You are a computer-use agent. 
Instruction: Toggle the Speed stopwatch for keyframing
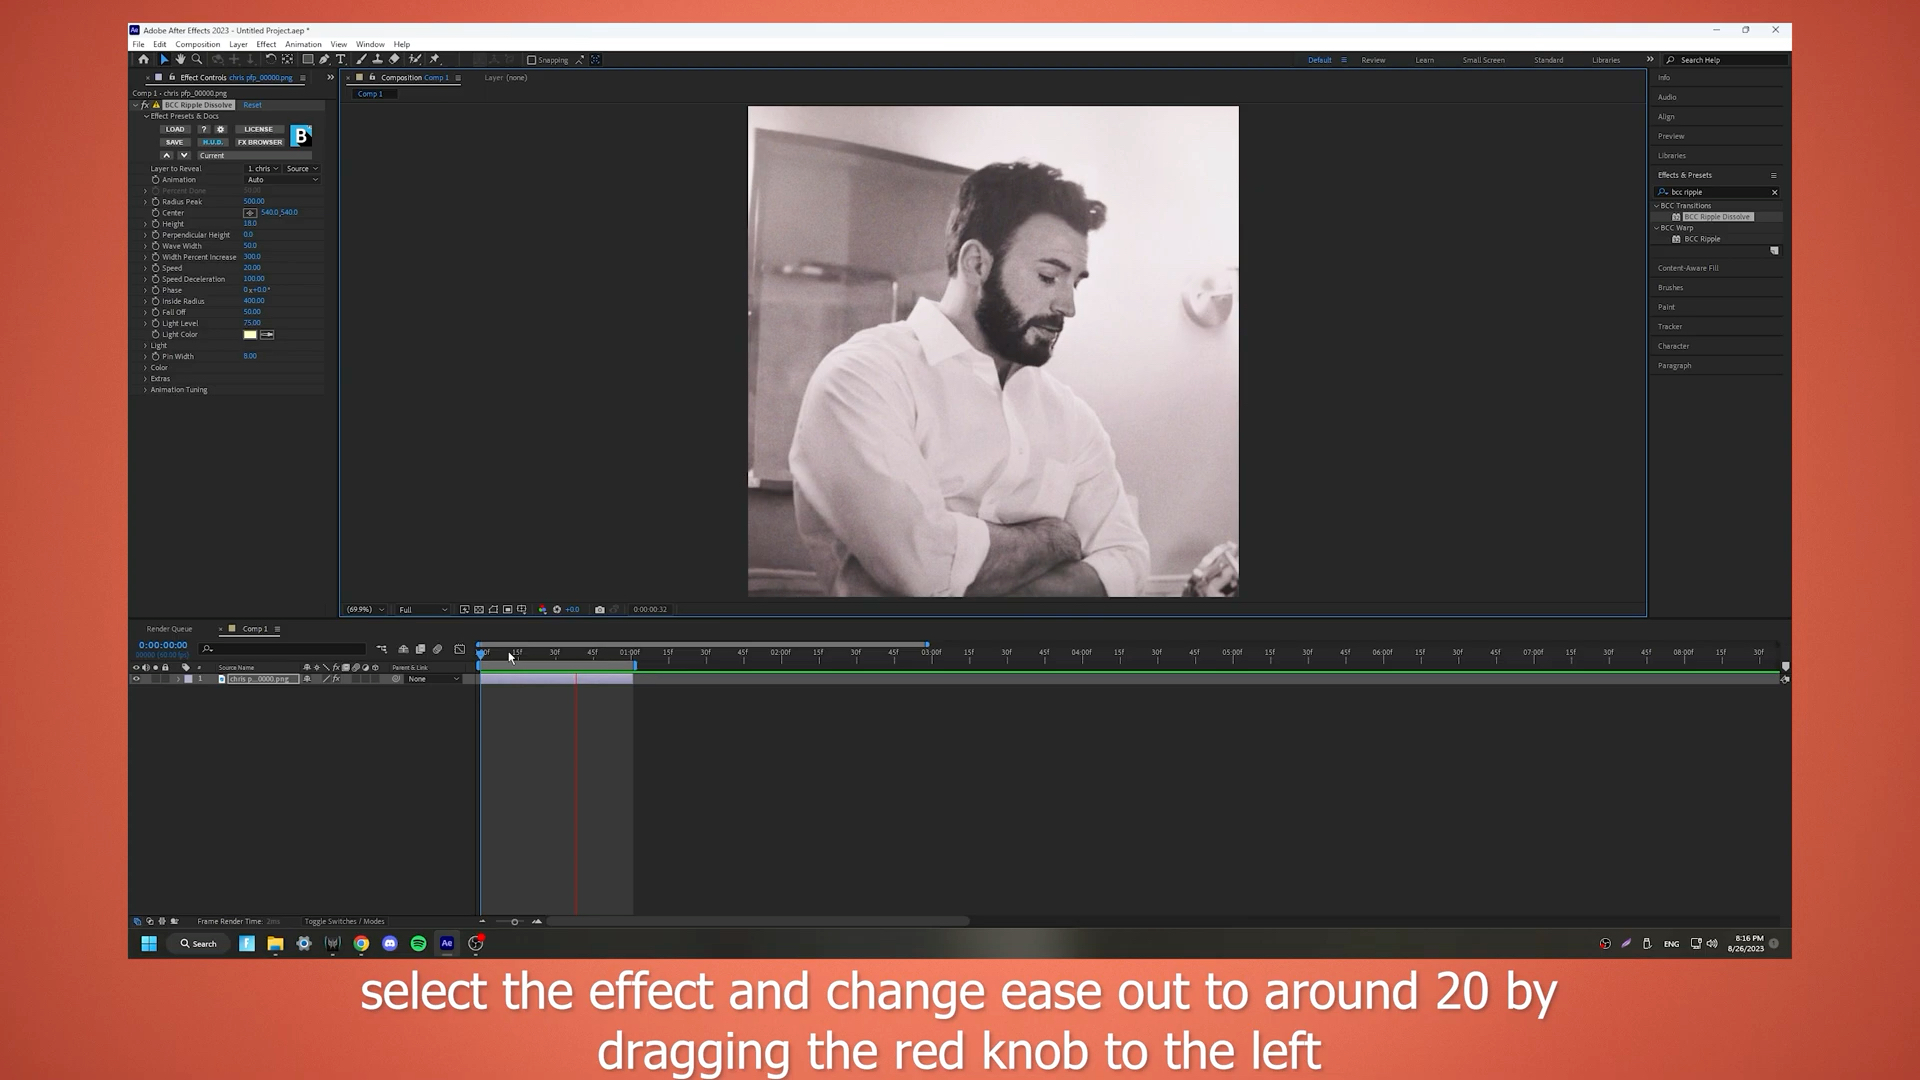pos(156,268)
